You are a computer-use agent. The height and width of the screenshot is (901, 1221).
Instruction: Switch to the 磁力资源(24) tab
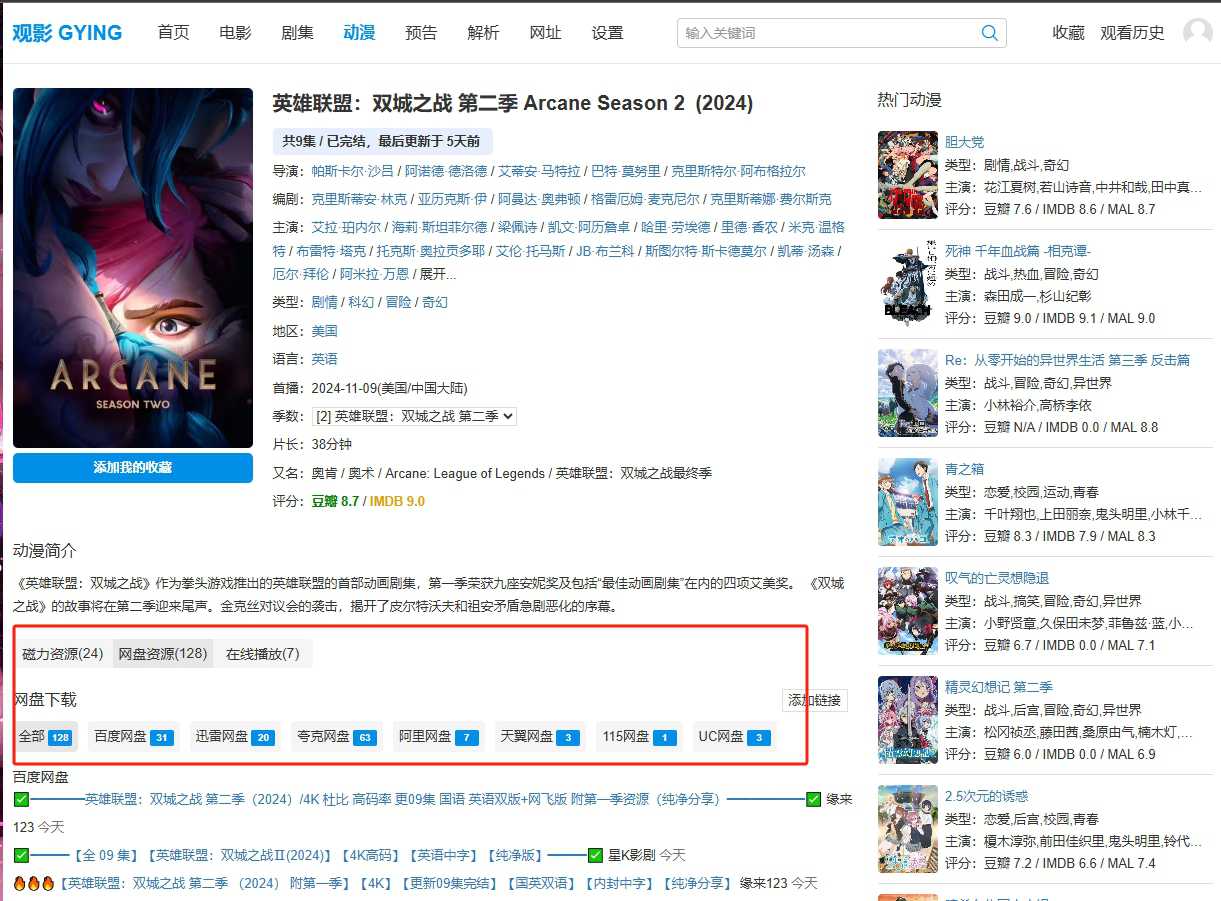point(63,654)
